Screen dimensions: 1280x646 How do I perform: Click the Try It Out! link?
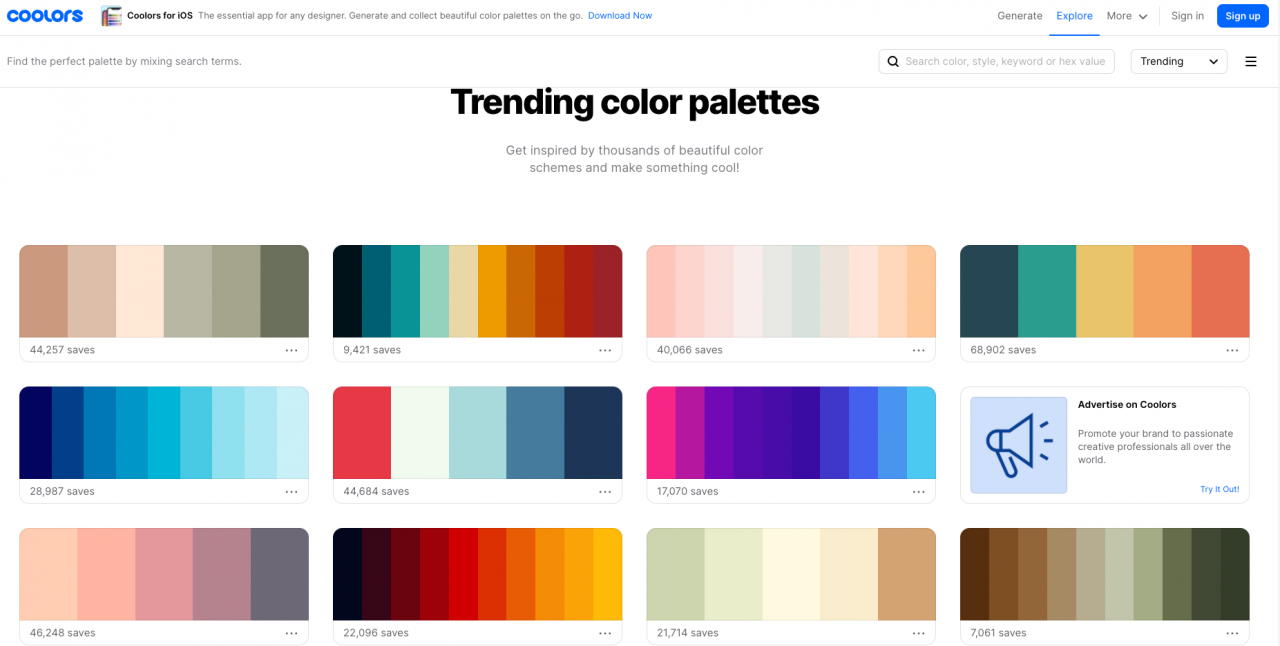[1219, 489]
